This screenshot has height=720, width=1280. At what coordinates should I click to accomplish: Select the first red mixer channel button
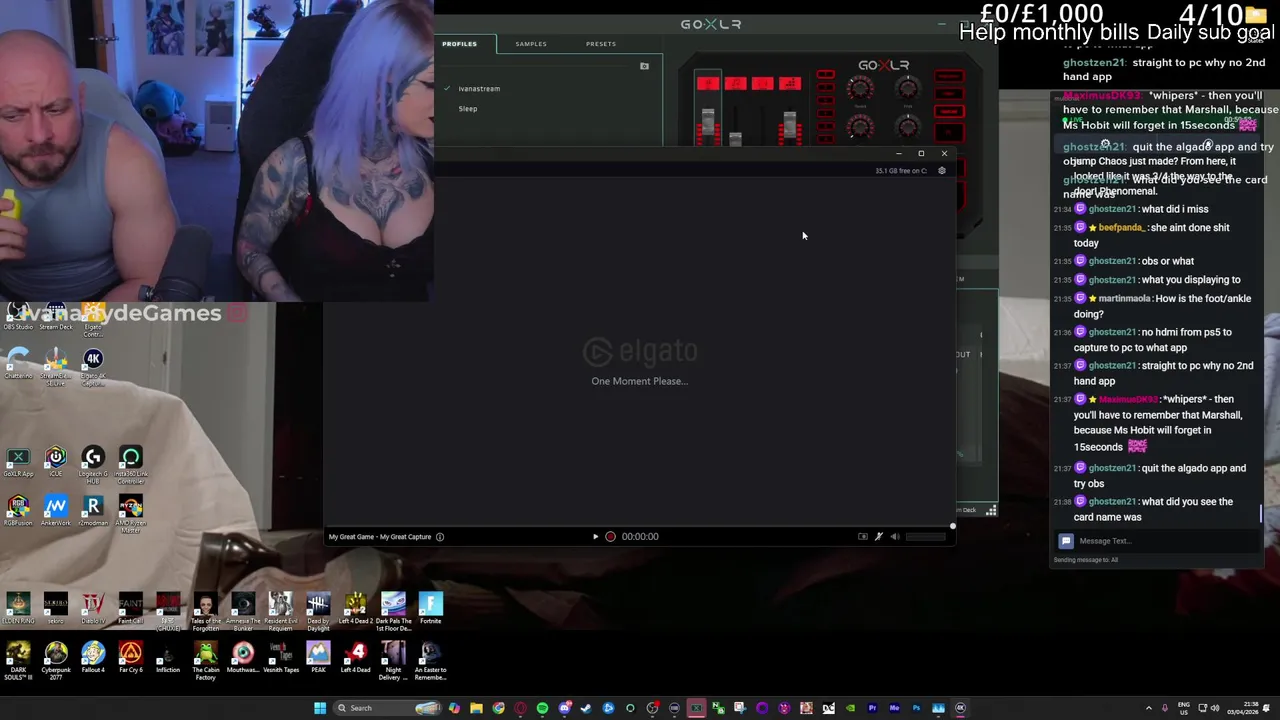(x=708, y=84)
